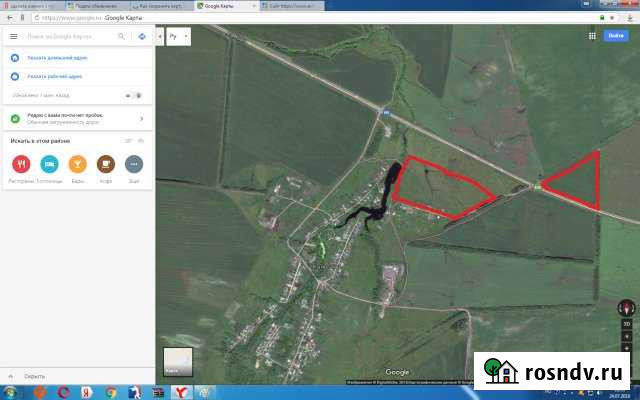640x400 pixels.
Task: Switch to Map view thumbnail
Action: click(x=178, y=362)
